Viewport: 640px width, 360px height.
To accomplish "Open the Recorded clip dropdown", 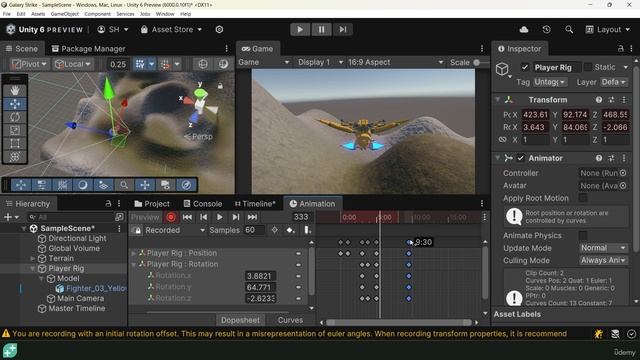I will click(x=175, y=230).
